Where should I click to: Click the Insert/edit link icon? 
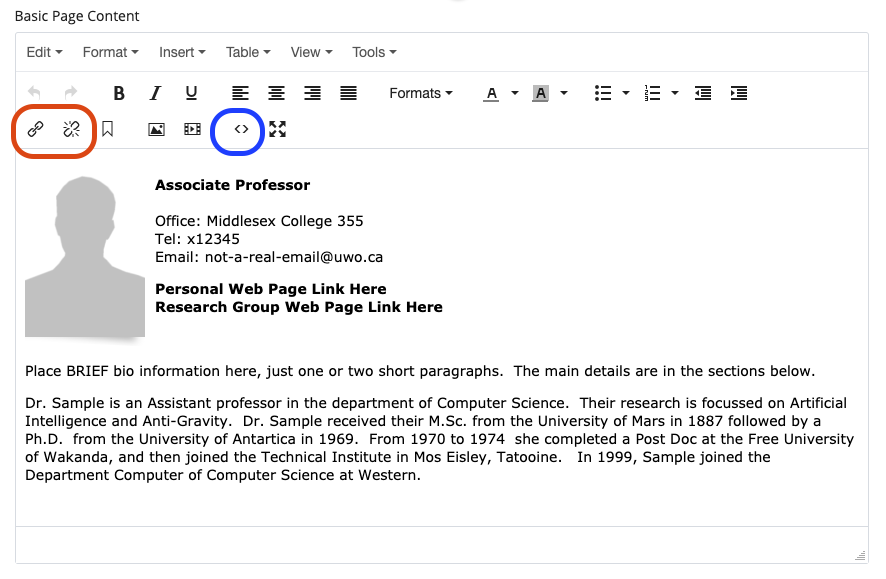click(35, 129)
